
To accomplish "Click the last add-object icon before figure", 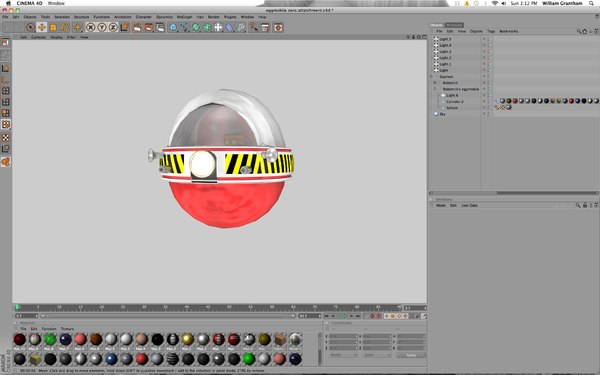I will coord(241,27).
